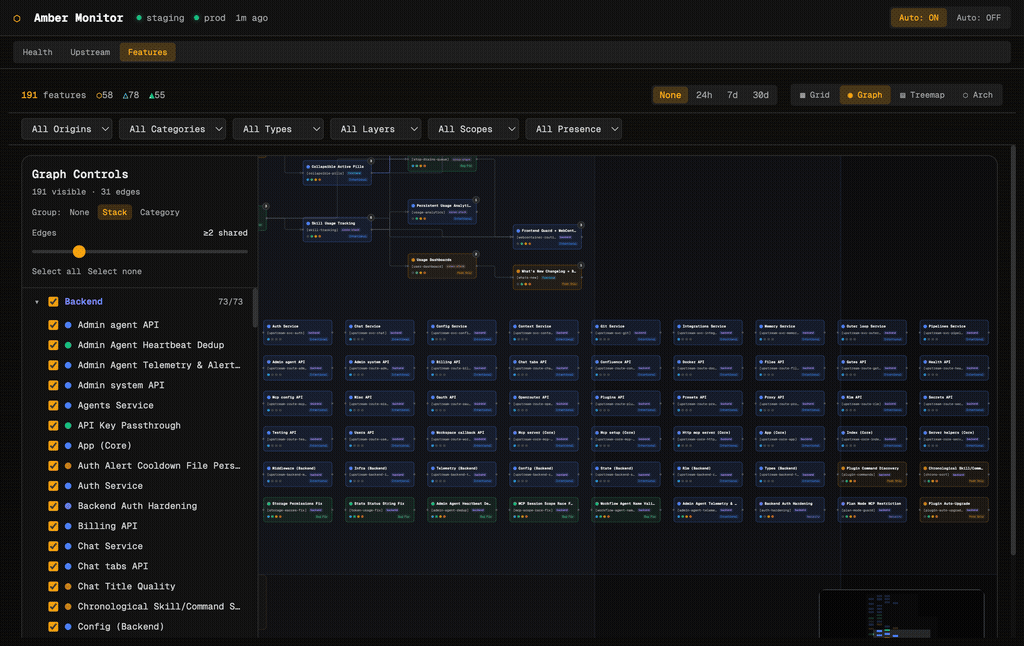Open the All Types dropdown
This screenshot has width=1024, height=646.
[x=278, y=129]
